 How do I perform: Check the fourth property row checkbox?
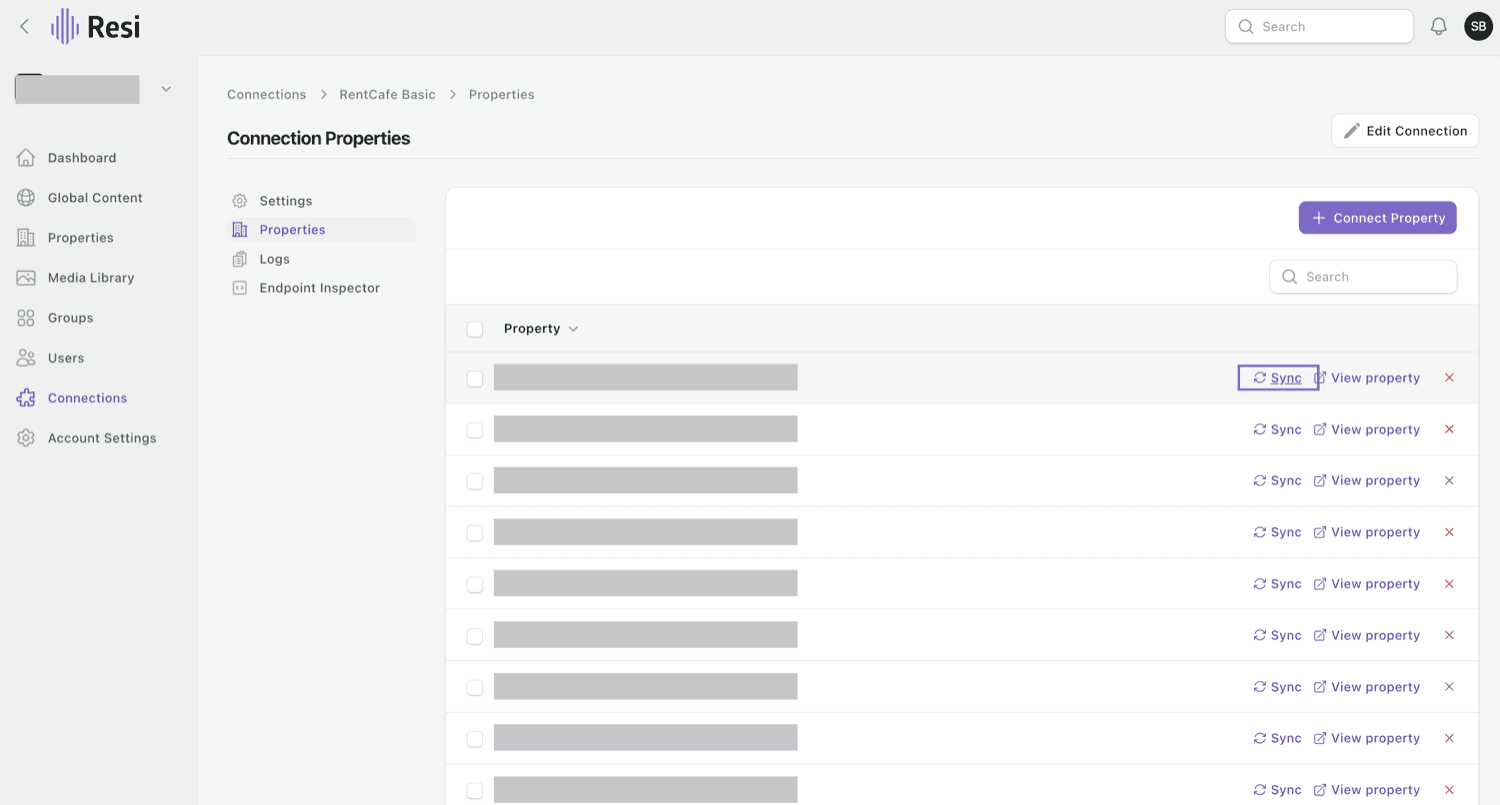point(475,533)
